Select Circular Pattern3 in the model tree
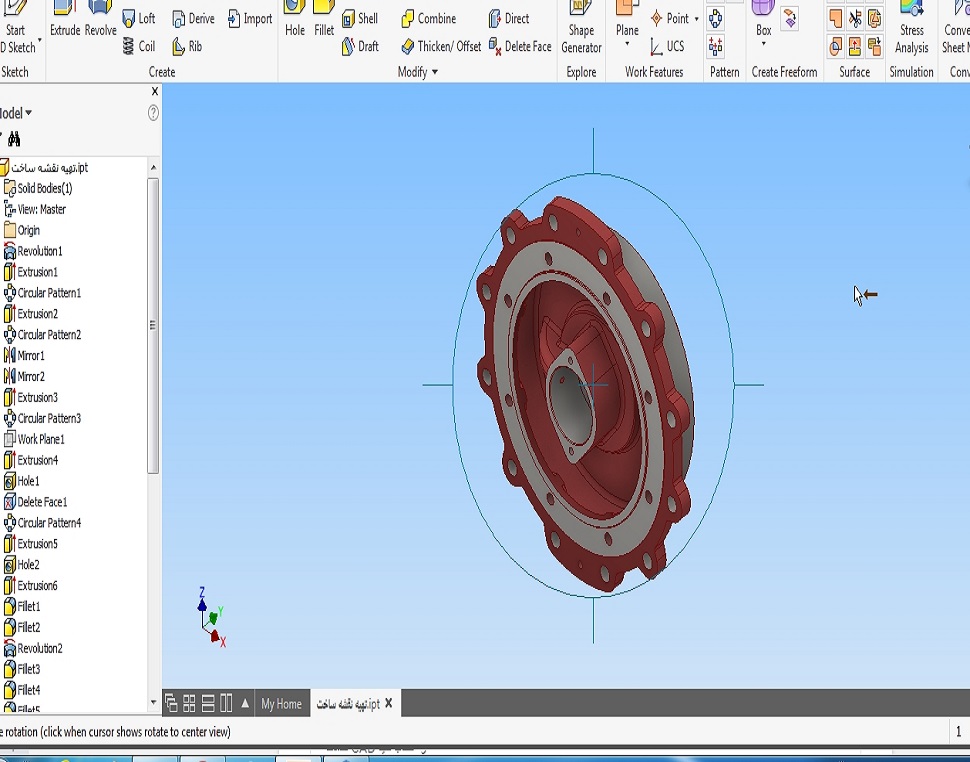The width and height of the screenshot is (970, 762). 48,418
